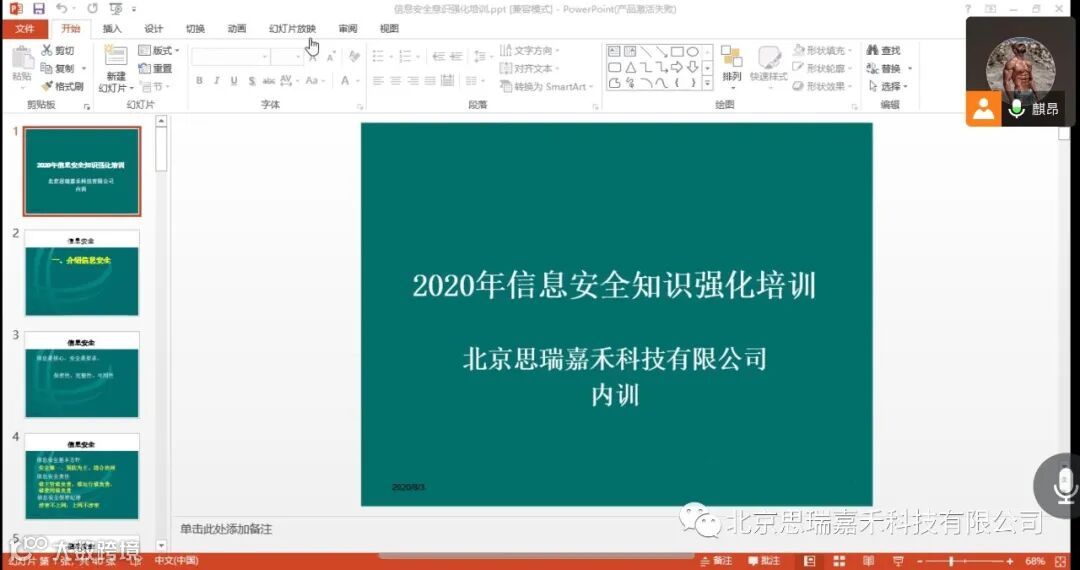Switch to the Review (审阅) tab
Viewport: 1080px width, 570px height.
point(348,29)
